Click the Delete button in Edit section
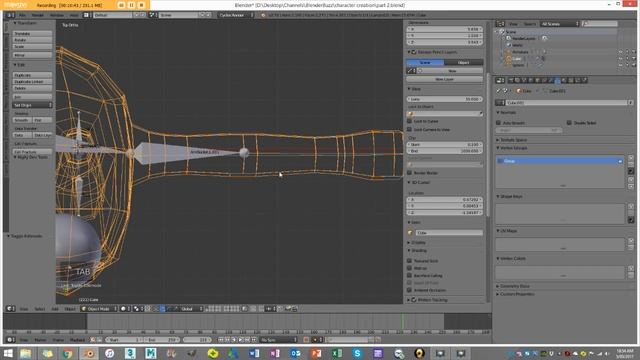The width and height of the screenshot is (640, 360). click(x=32, y=88)
